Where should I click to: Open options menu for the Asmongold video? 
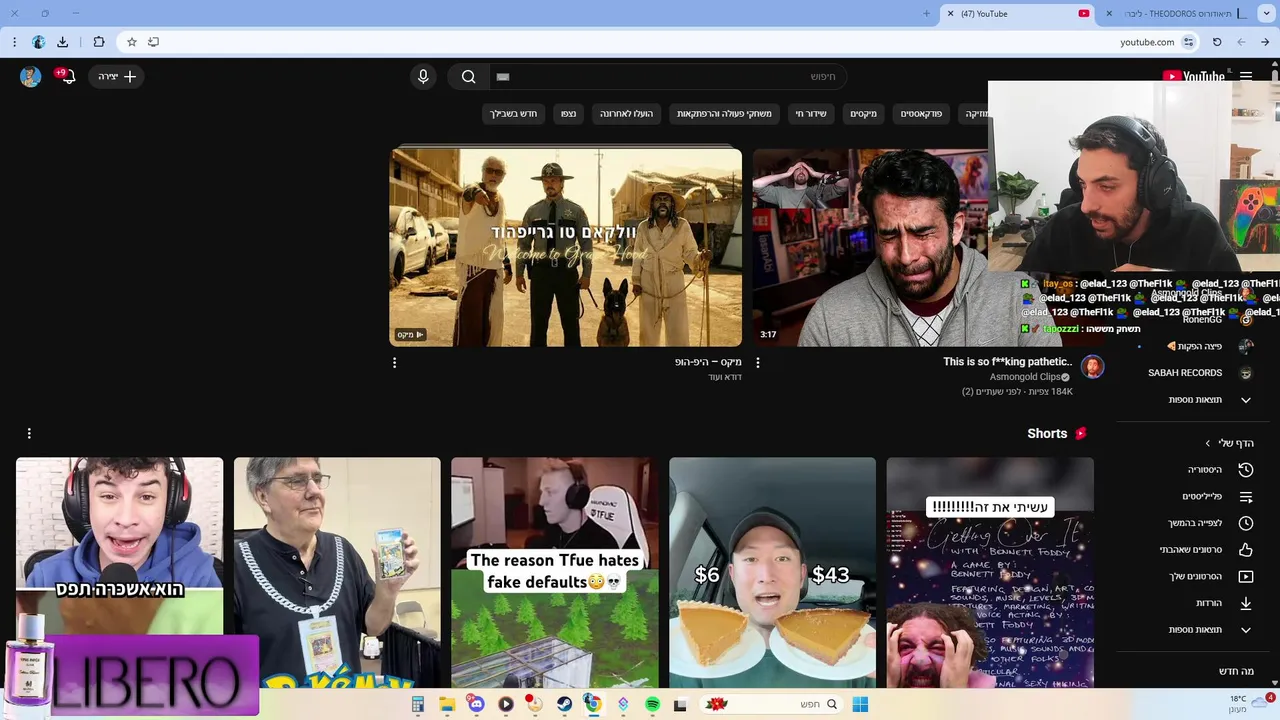(757, 363)
